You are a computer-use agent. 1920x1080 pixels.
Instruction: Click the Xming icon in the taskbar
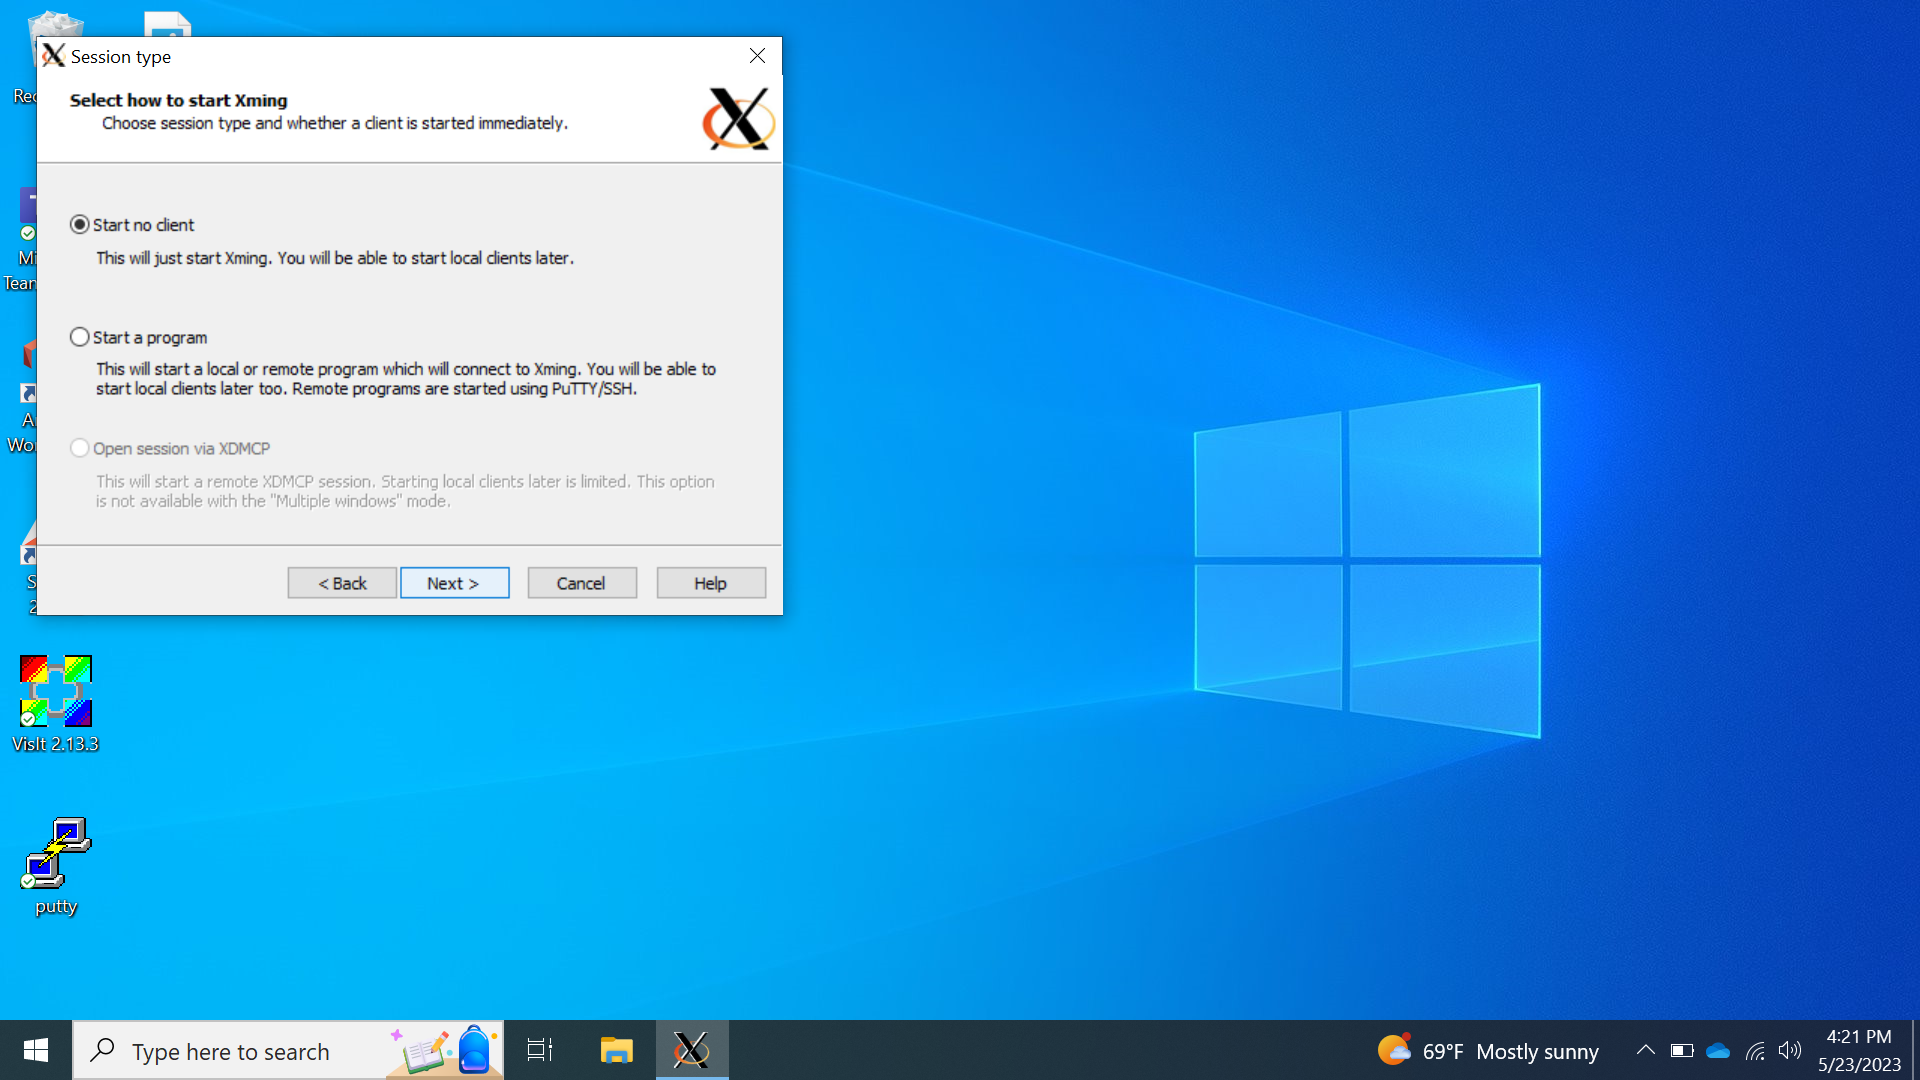(x=691, y=1050)
